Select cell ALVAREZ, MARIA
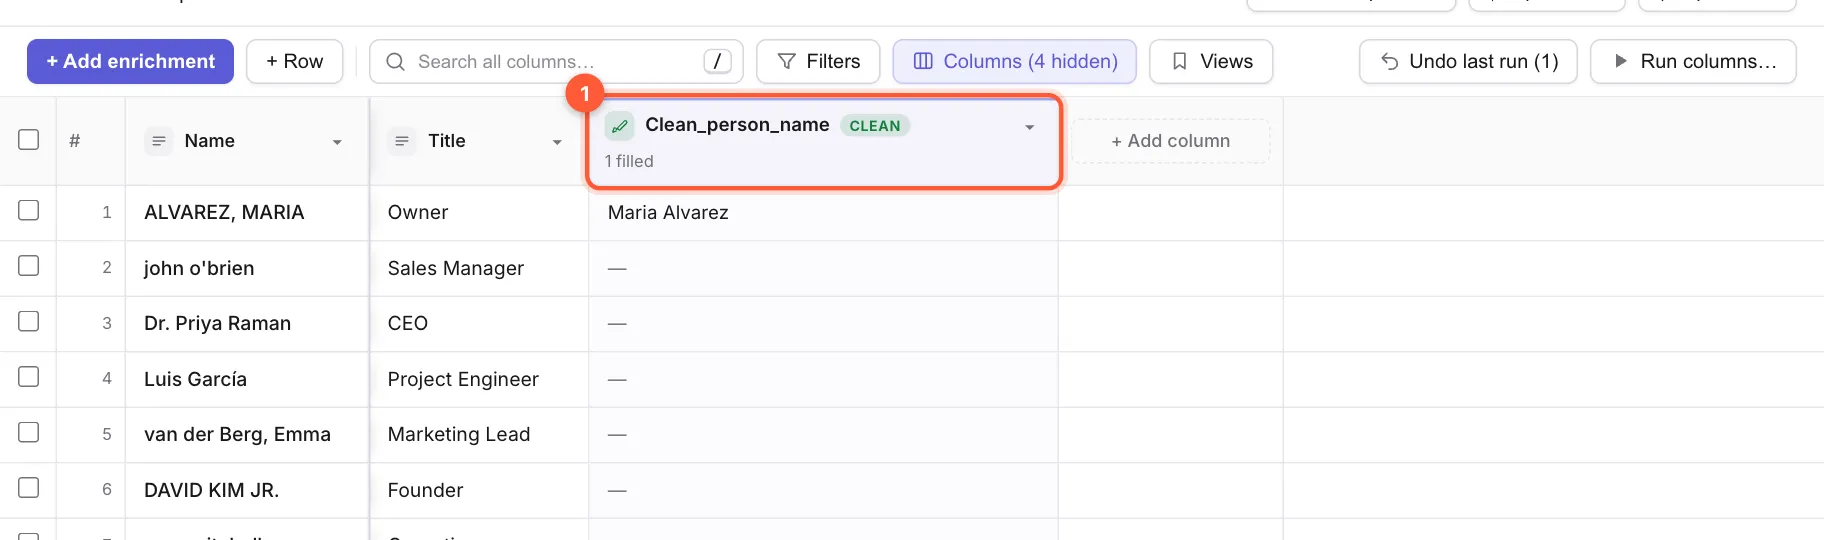The height and width of the screenshot is (540, 1824). (x=247, y=212)
